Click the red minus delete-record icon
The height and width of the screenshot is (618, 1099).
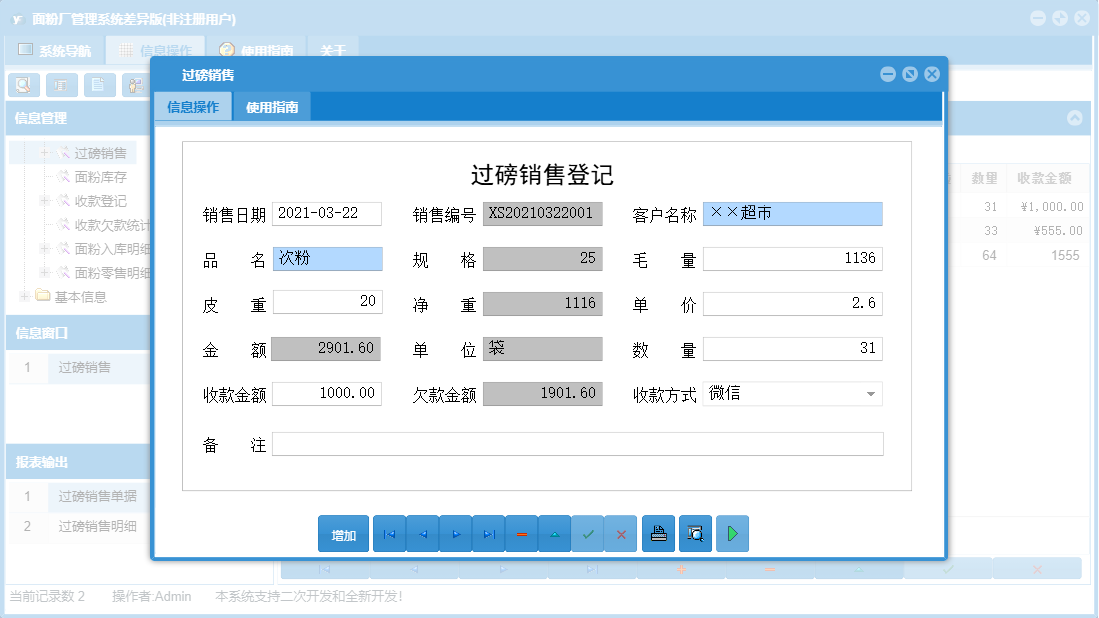pyautogui.click(x=521, y=533)
